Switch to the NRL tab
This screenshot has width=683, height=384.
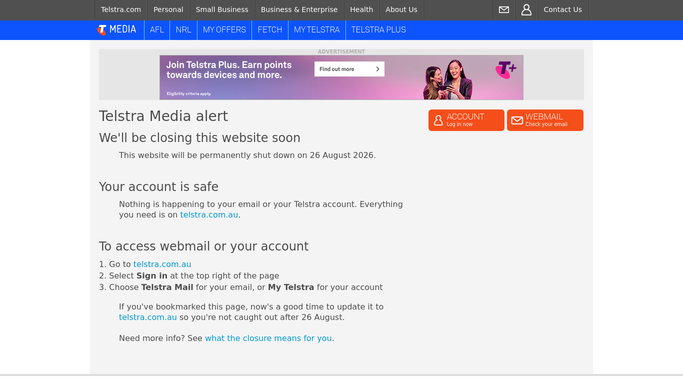tap(183, 30)
